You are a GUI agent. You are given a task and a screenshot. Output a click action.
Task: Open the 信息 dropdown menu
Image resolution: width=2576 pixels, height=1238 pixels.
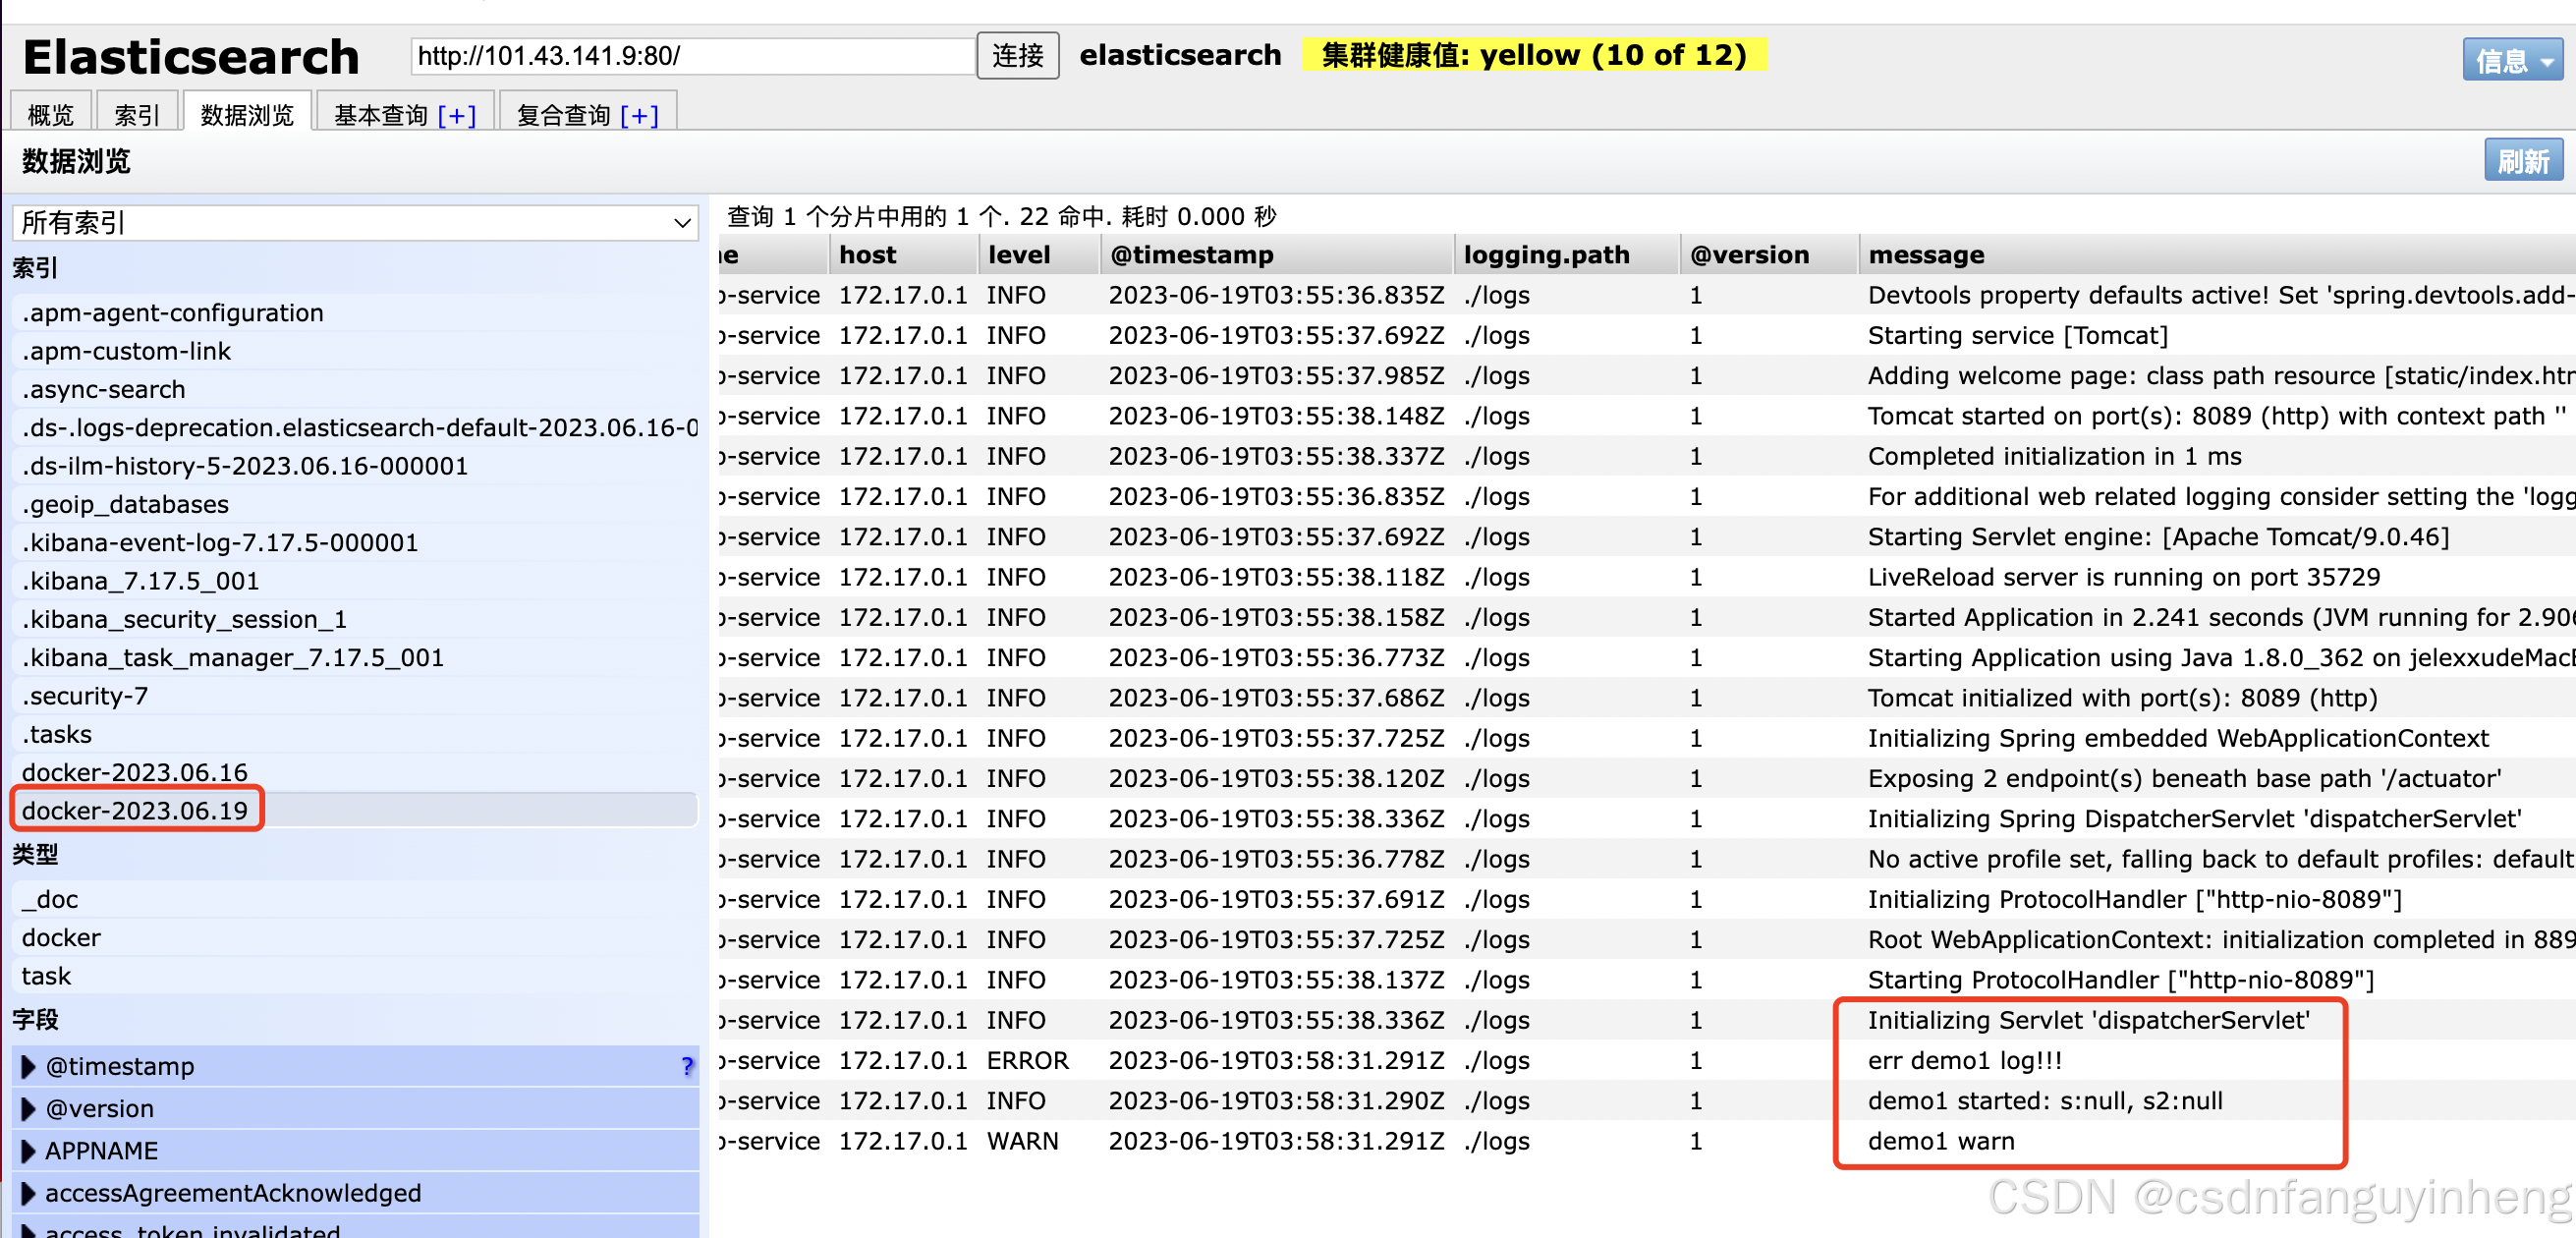click(2511, 61)
